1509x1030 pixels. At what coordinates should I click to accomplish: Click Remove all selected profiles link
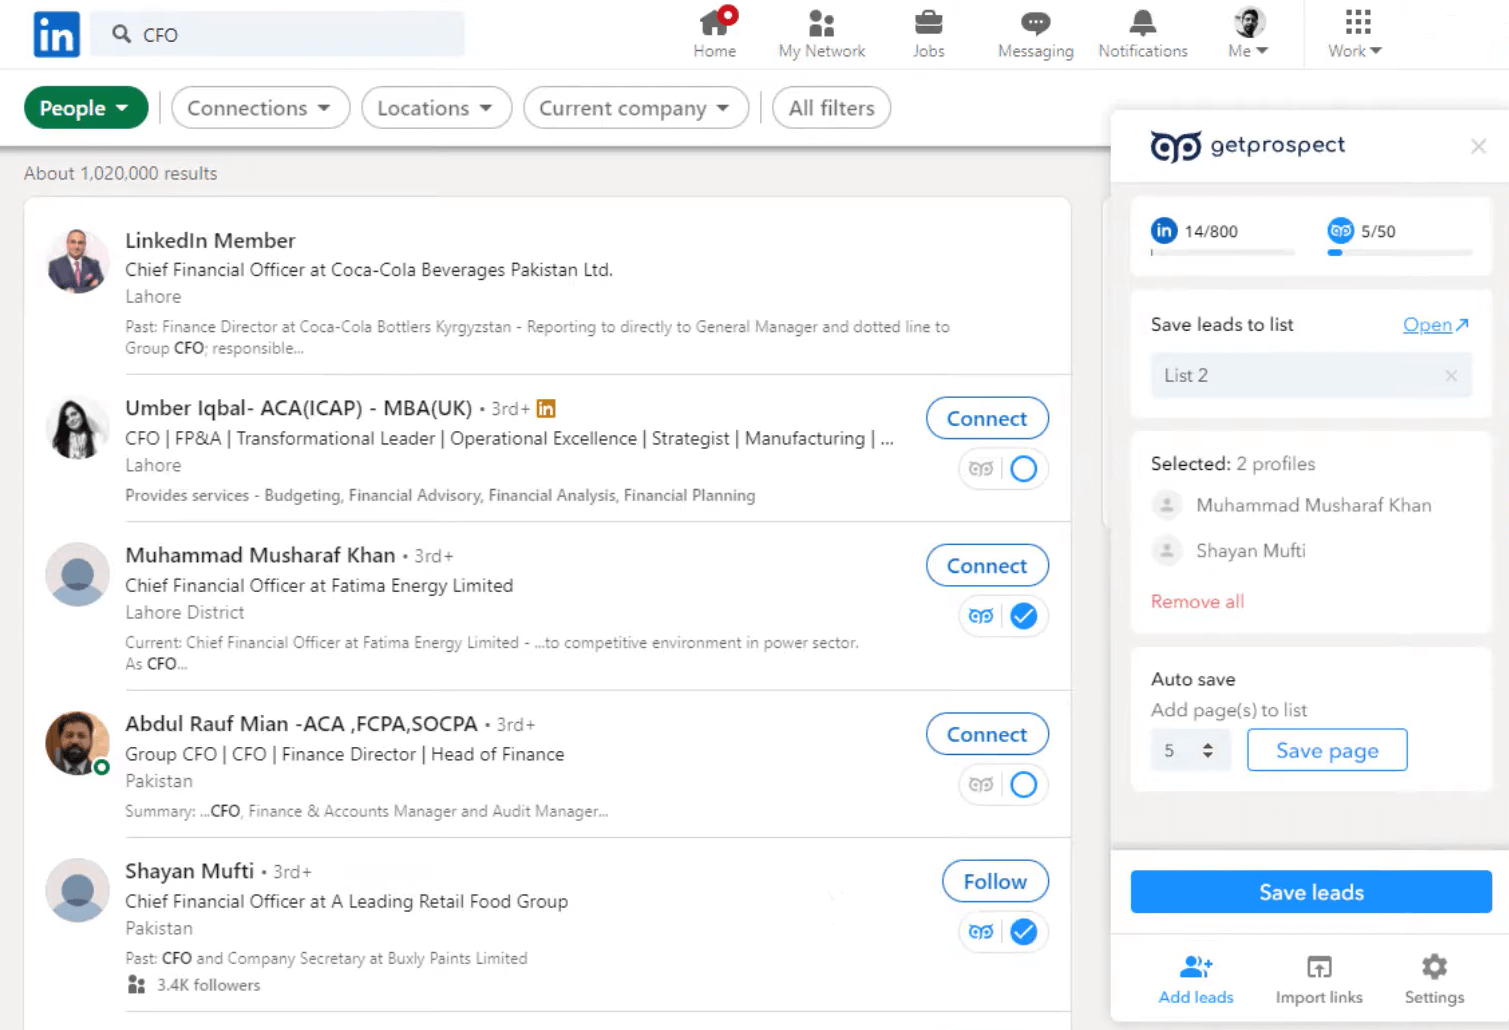coord(1197,601)
